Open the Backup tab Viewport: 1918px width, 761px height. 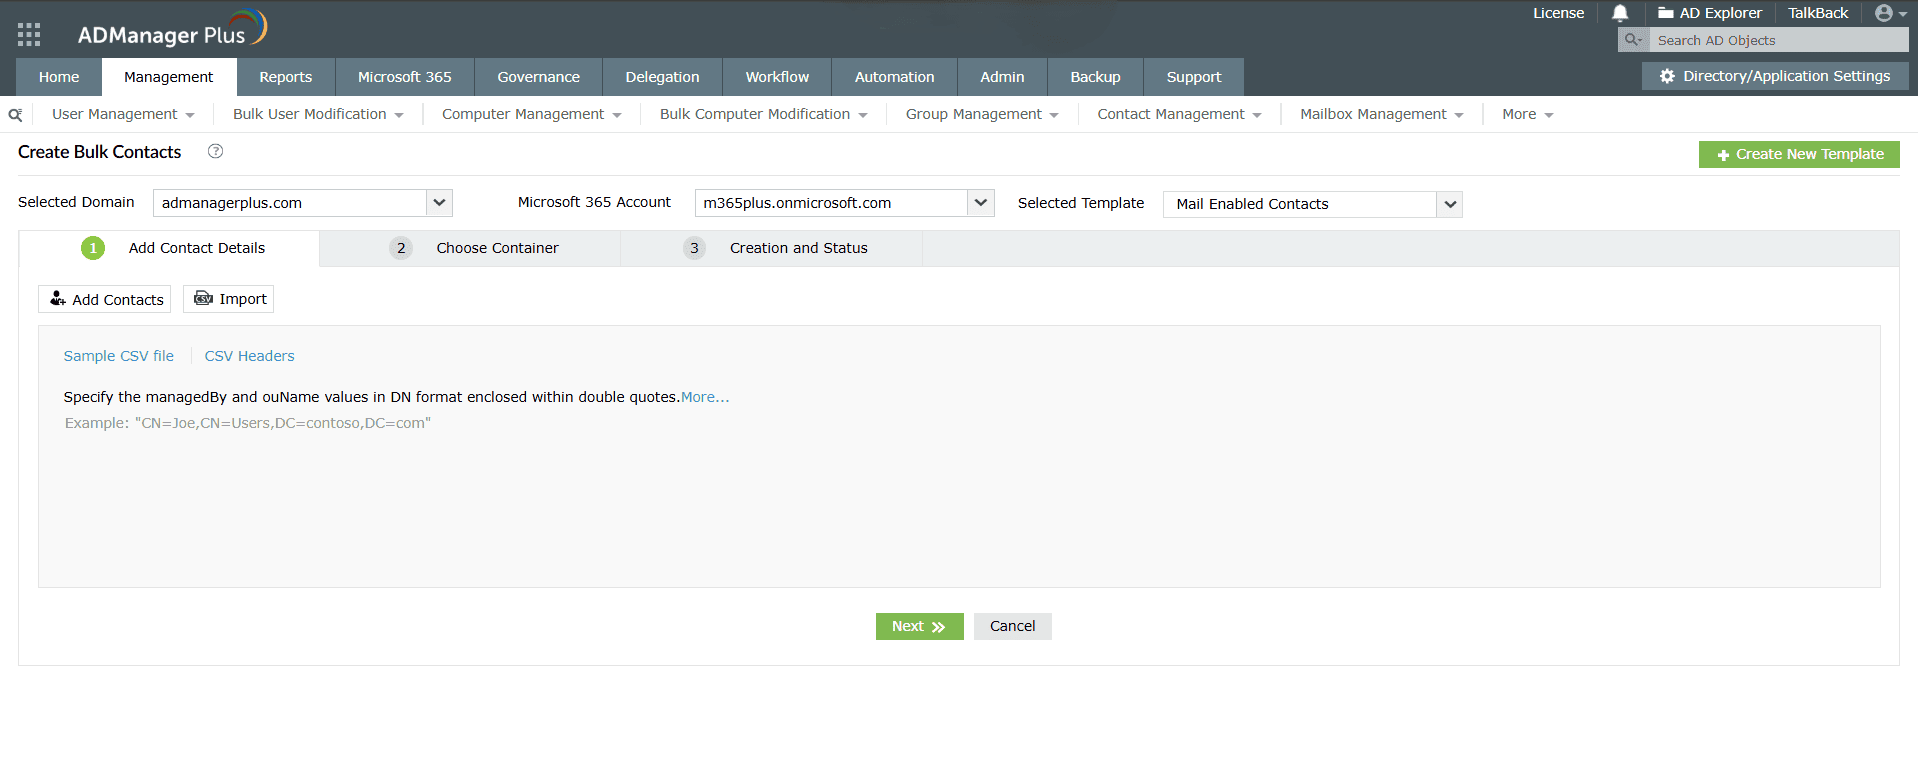click(x=1096, y=77)
